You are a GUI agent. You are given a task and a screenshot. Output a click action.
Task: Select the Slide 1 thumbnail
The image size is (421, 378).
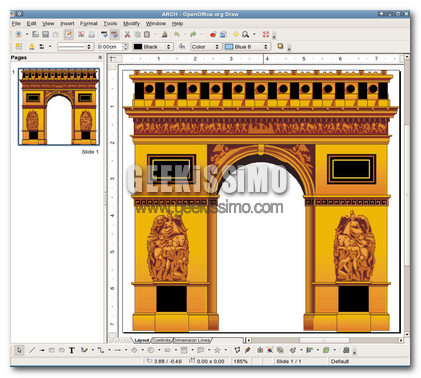[x=59, y=107]
